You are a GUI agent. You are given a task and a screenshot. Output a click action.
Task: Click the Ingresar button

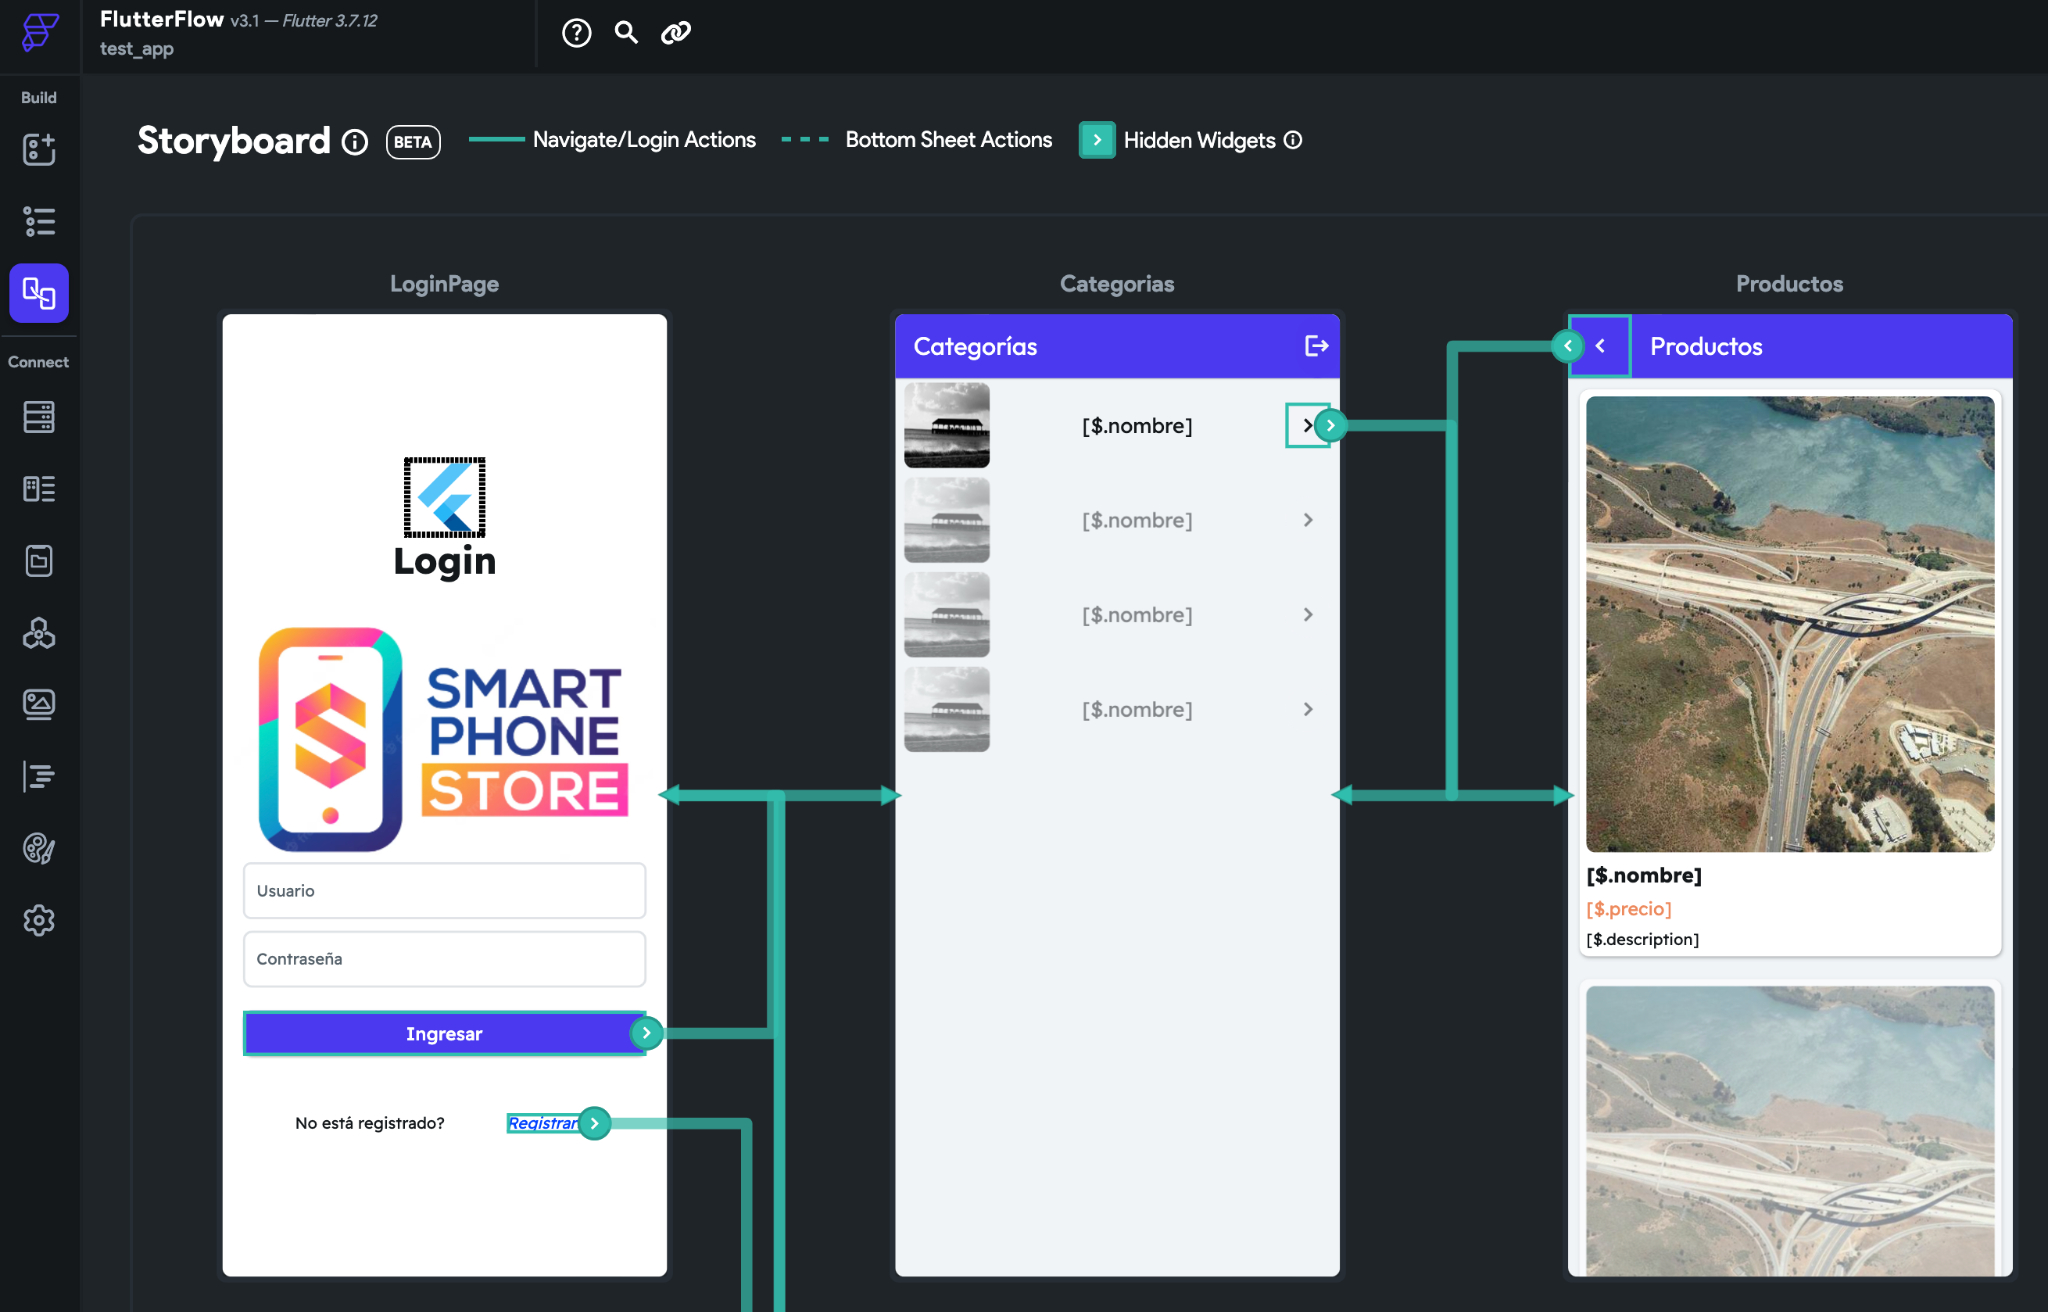[444, 1033]
